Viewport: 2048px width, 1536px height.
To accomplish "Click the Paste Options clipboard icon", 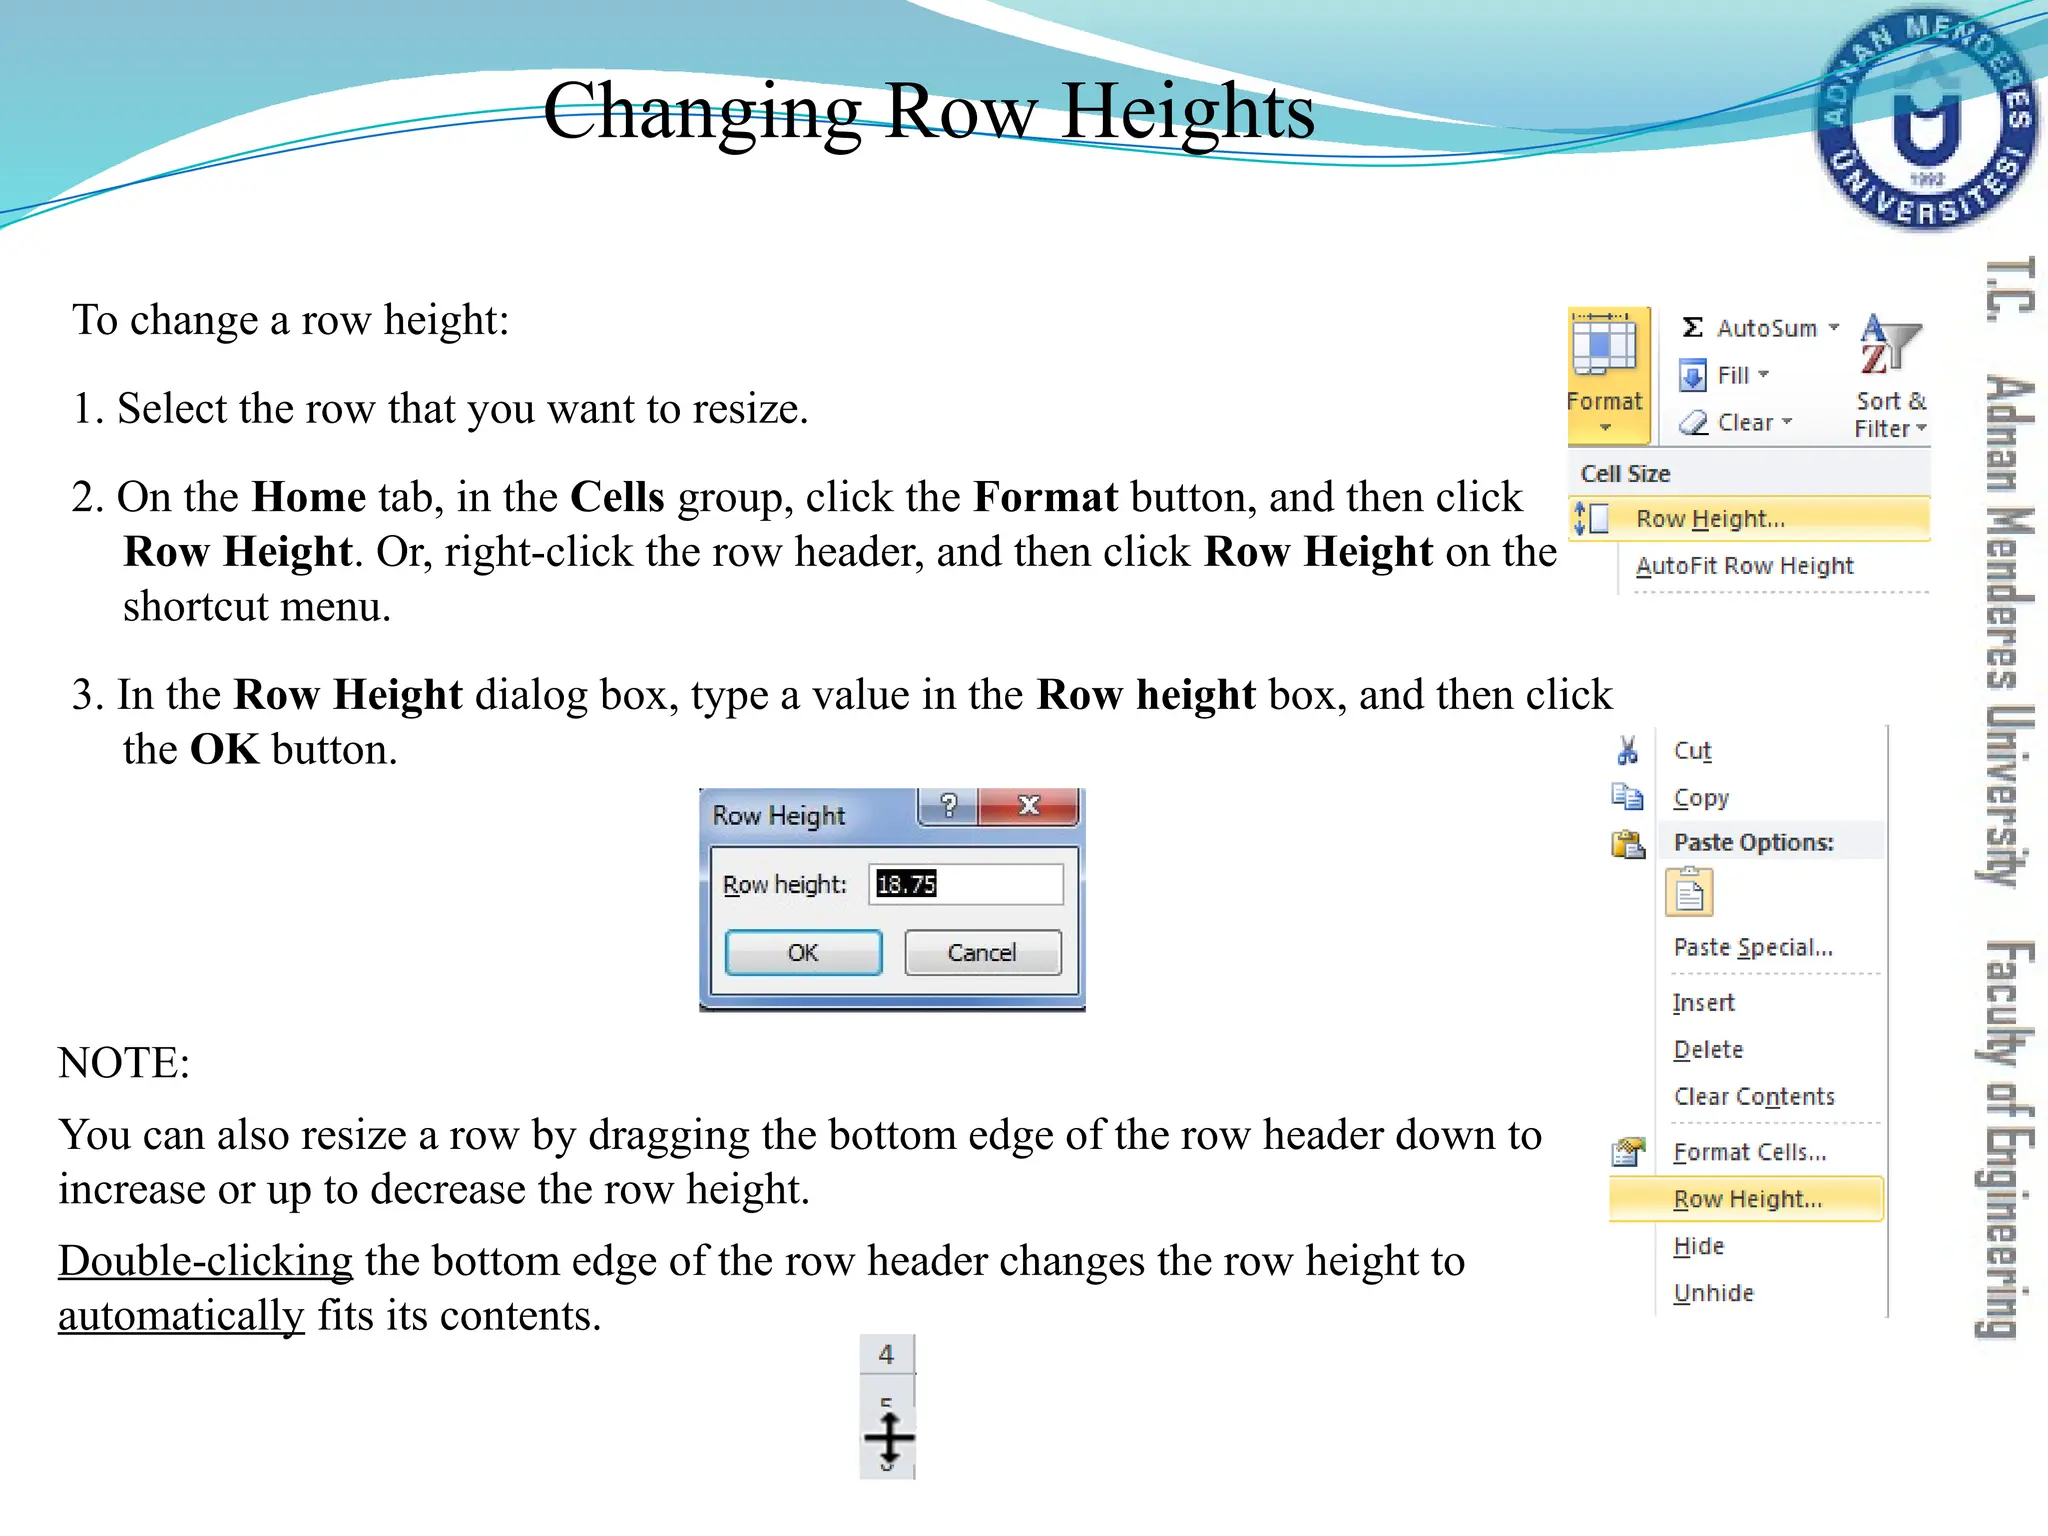I will point(1628,844).
